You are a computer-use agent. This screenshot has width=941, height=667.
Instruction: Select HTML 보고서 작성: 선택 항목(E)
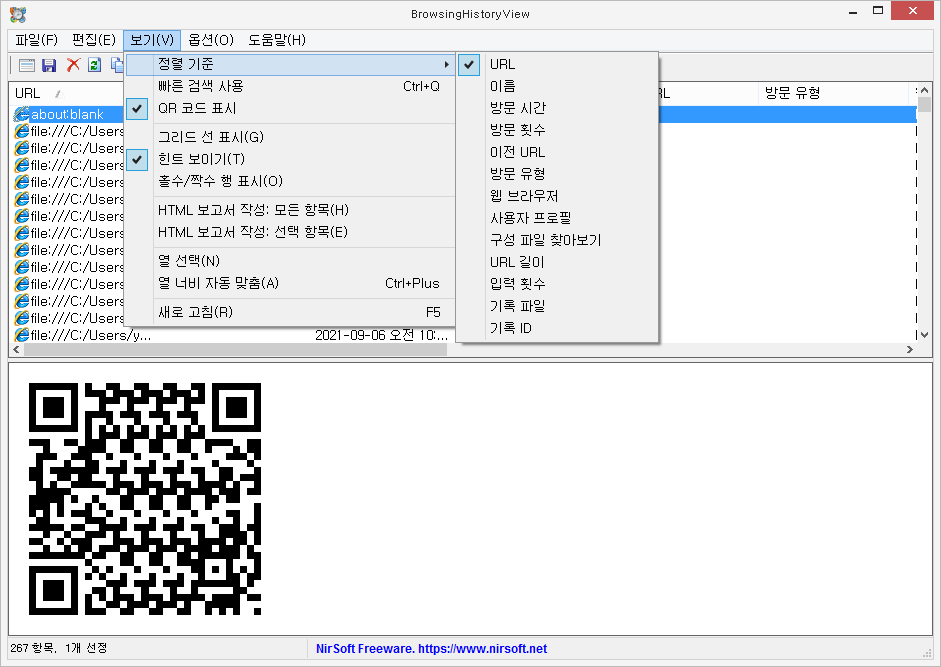[x=290, y=232]
